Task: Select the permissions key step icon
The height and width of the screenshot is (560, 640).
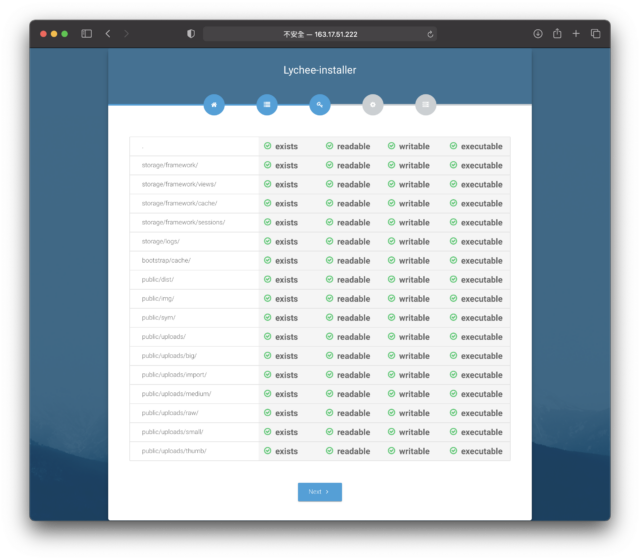Action: (320, 105)
